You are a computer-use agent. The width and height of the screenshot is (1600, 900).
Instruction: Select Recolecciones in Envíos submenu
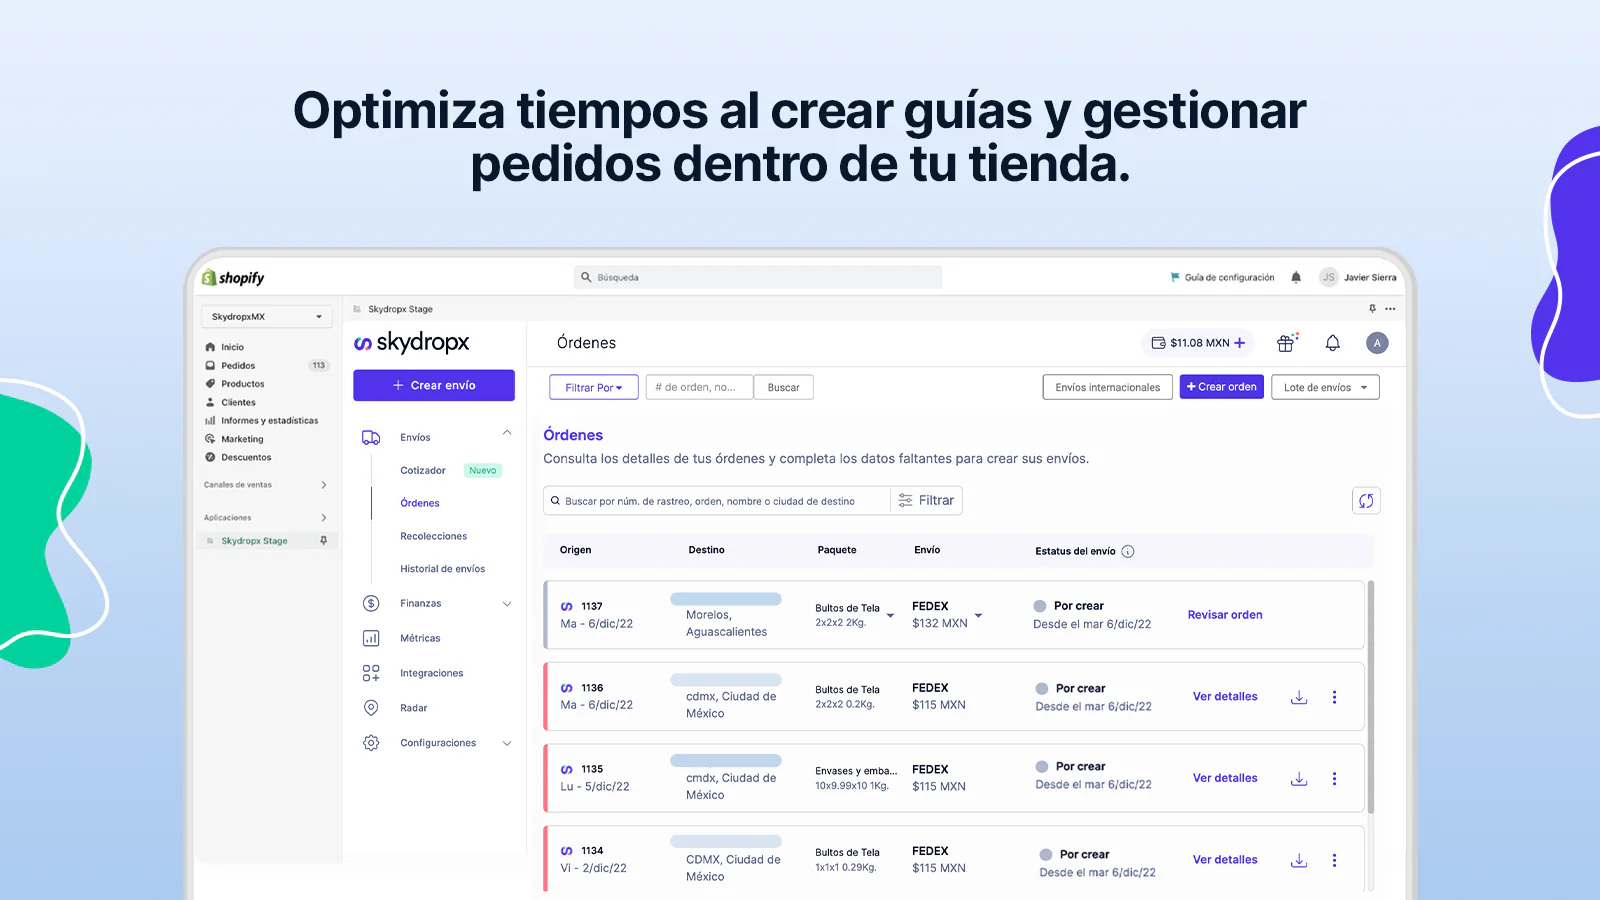point(434,536)
